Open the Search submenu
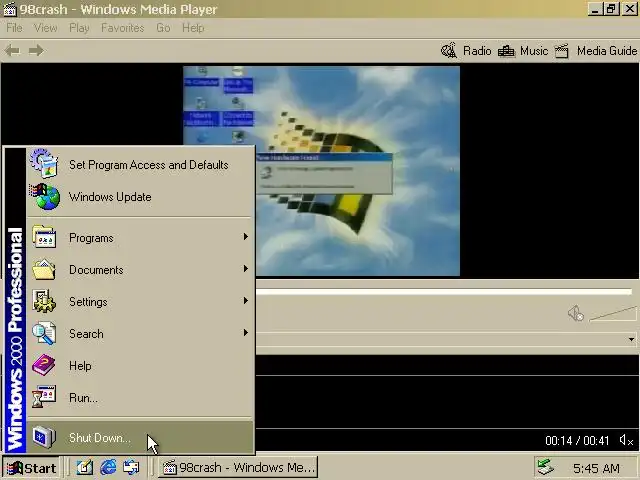640x480 pixels. pyautogui.click(x=140, y=333)
